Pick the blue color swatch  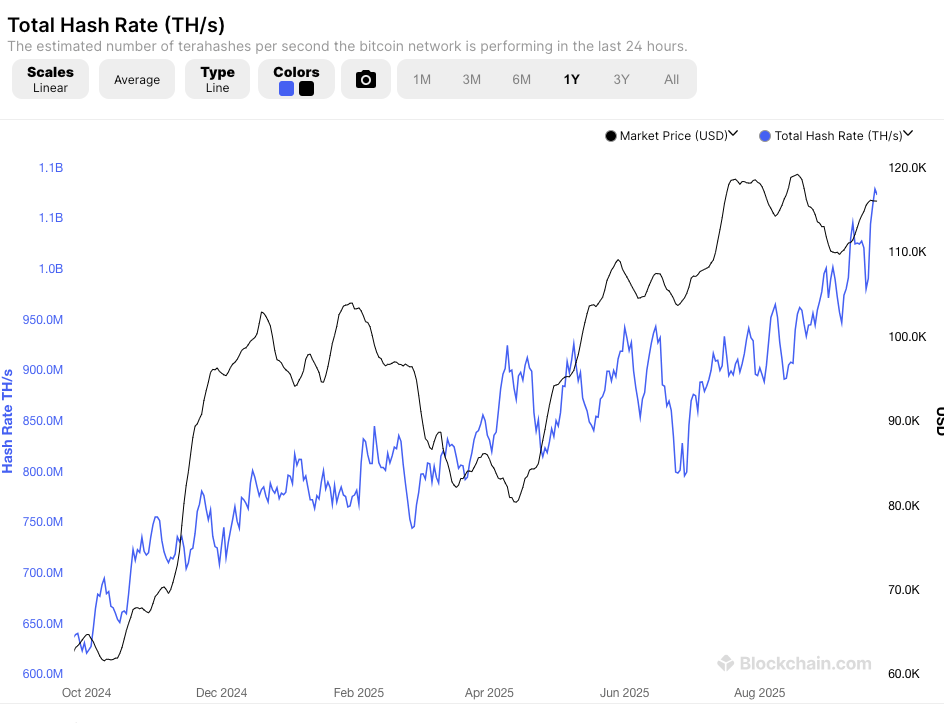pyautogui.click(x=287, y=88)
